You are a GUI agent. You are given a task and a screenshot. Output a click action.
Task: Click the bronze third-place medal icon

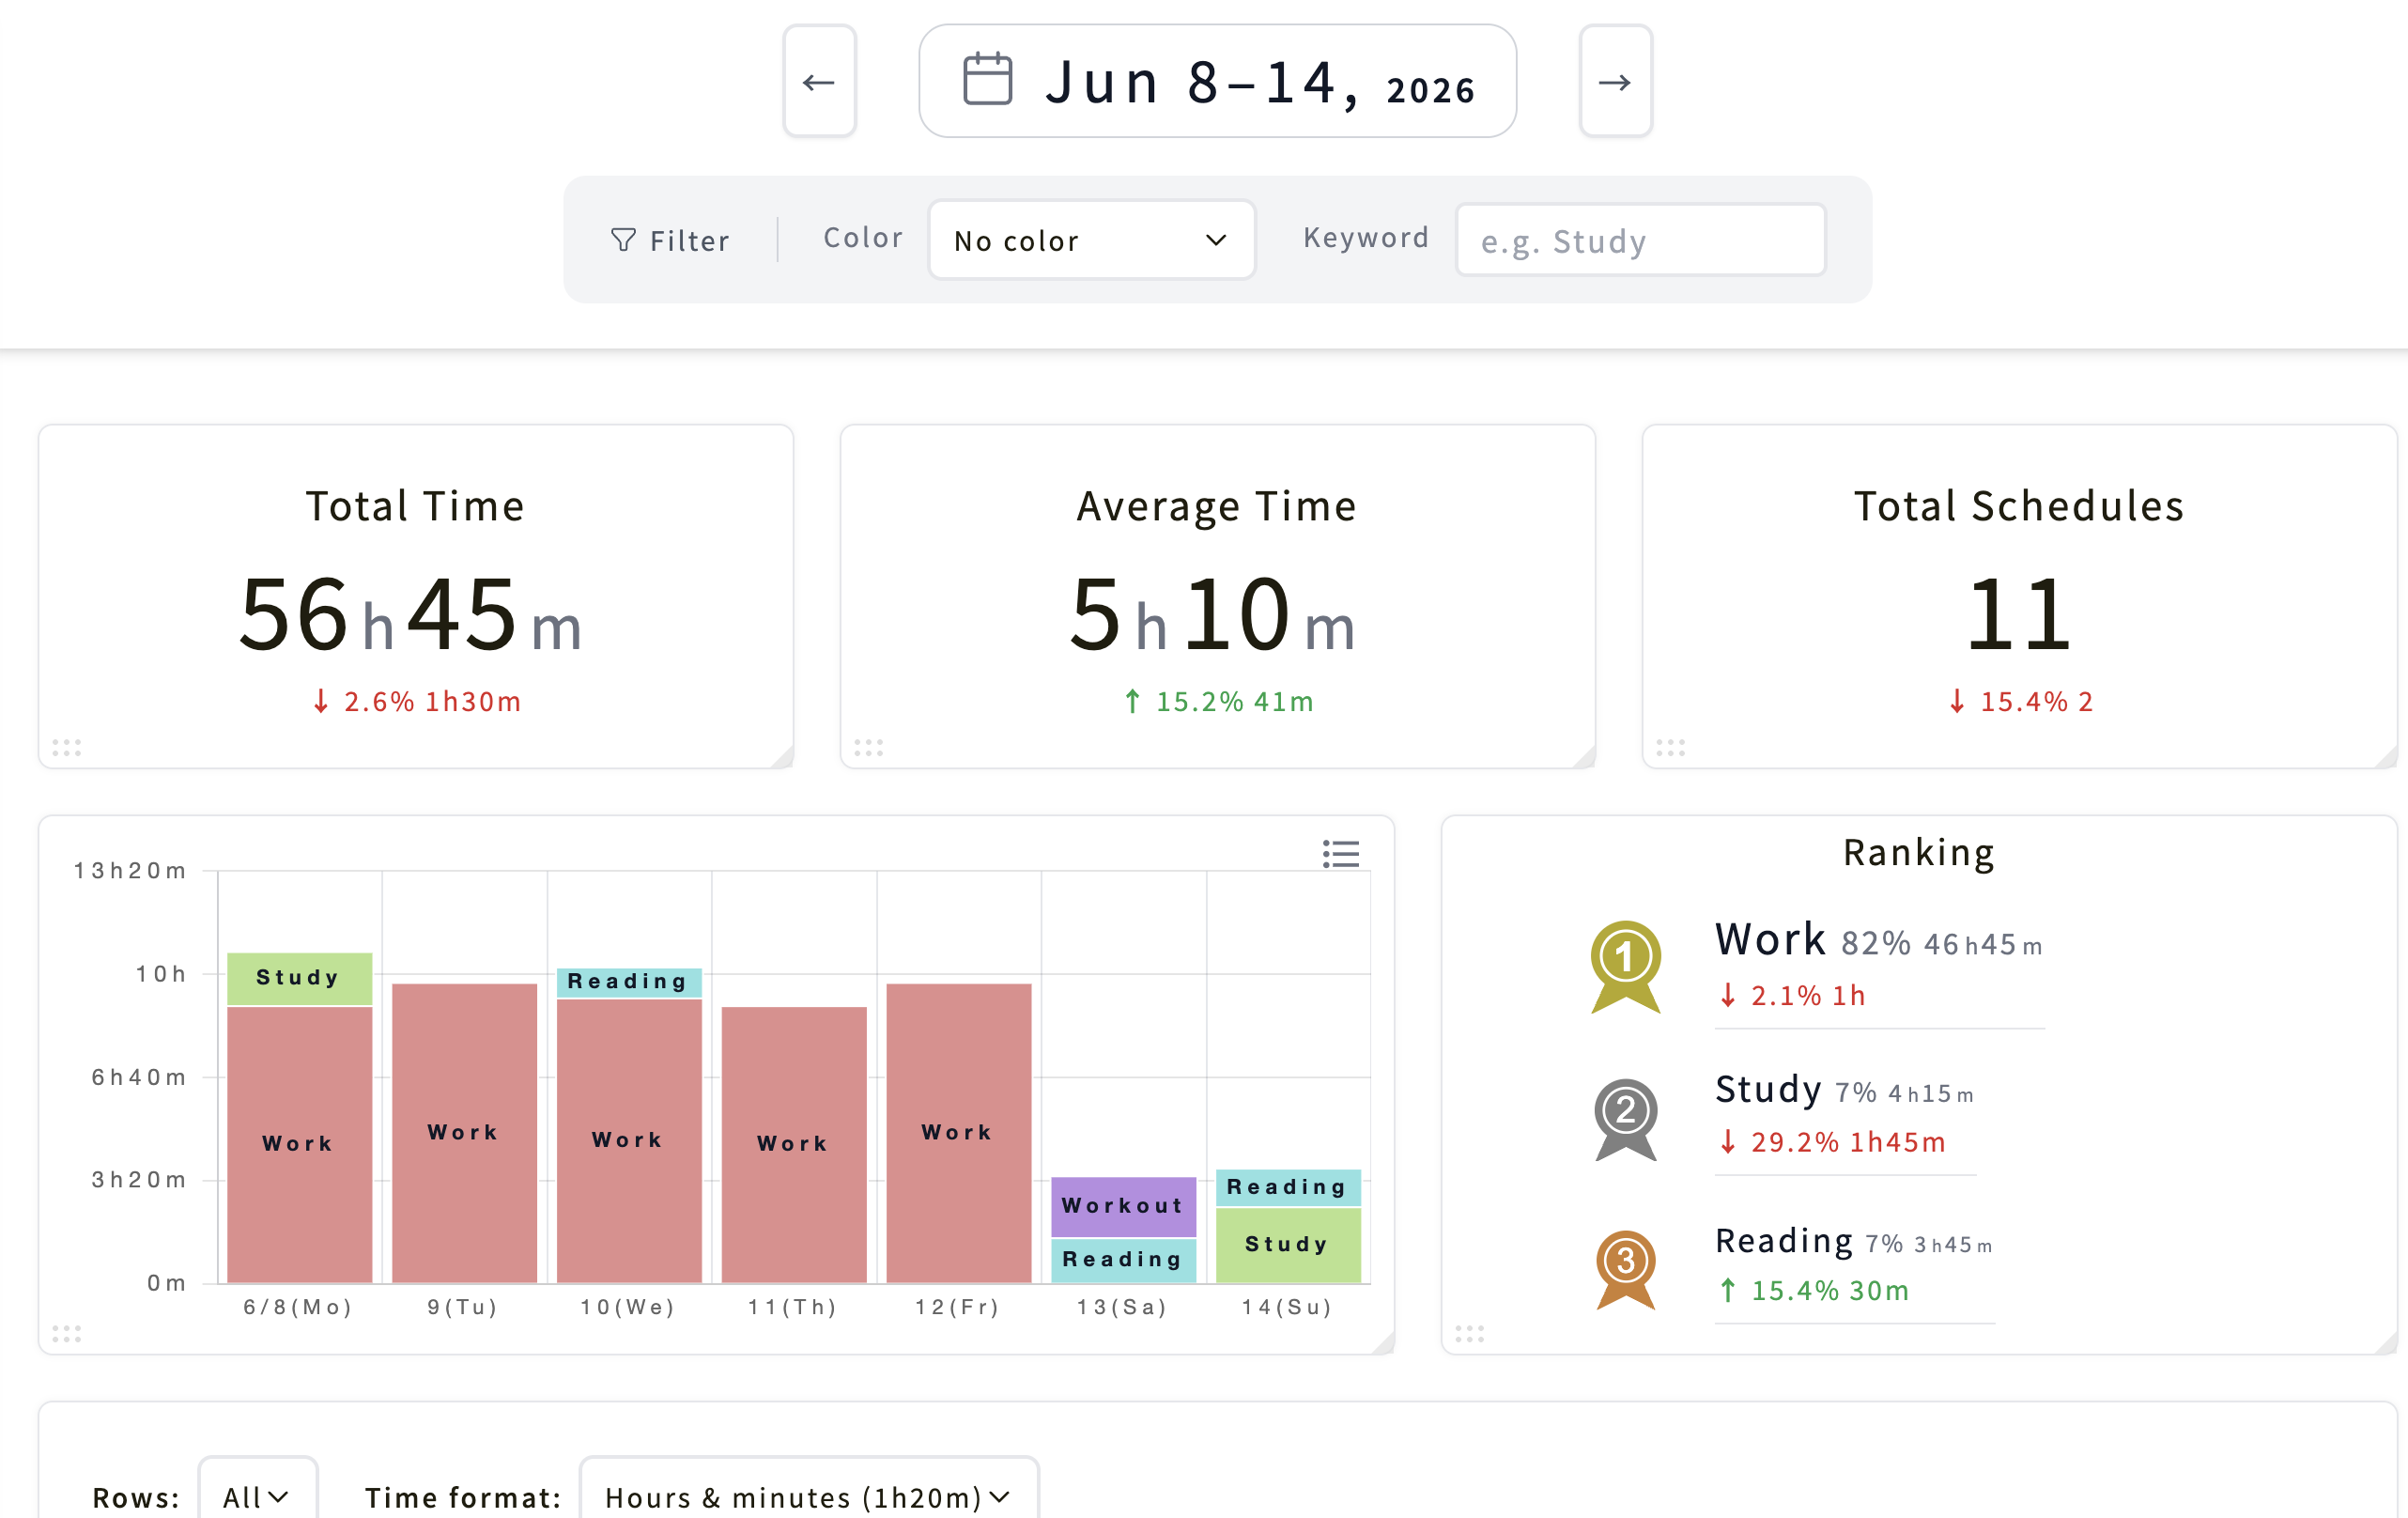pyautogui.click(x=1626, y=1269)
